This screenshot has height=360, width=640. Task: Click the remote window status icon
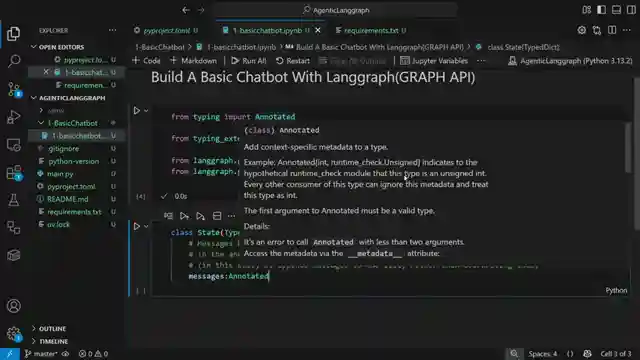[9, 354]
